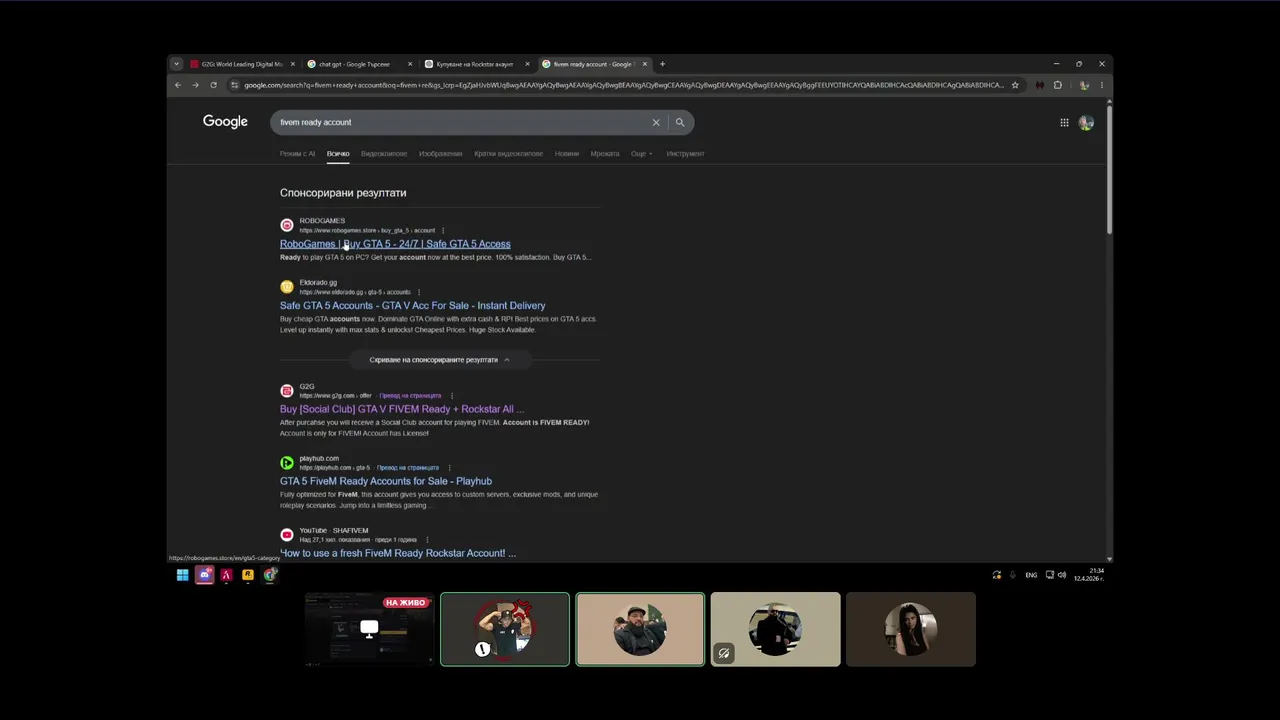Screen dimensions: 1280x720
Task: Open GTA 5 FiveM Ready Accounts Playhub link
Action: tap(386, 481)
